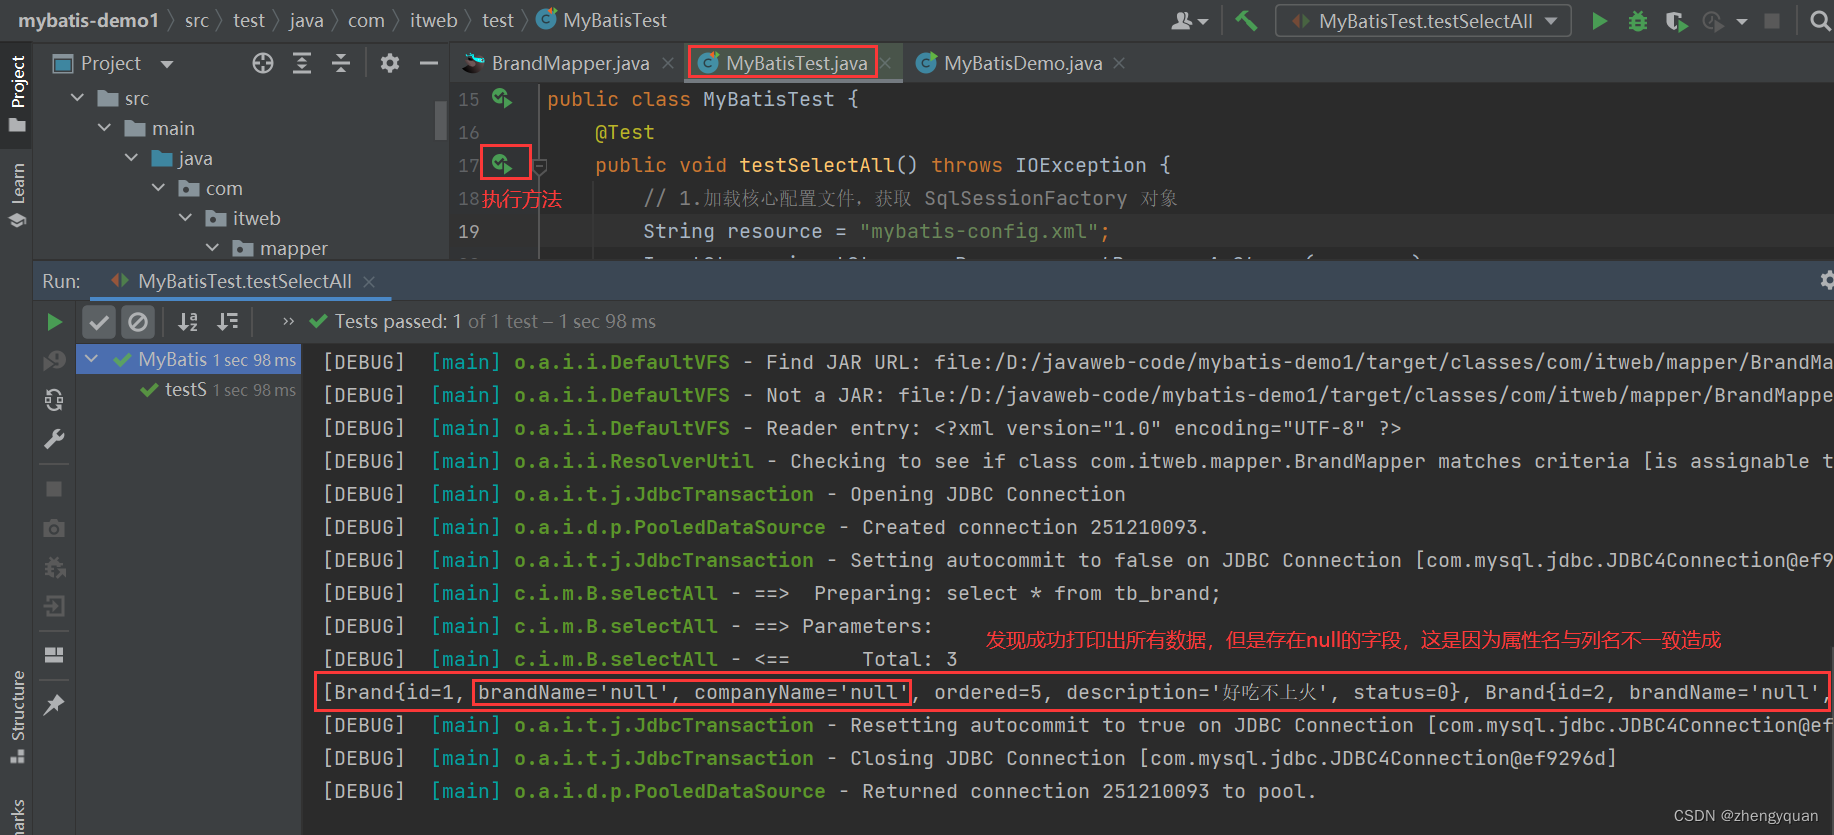This screenshot has width=1834, height=835.
Task: Click the Dump Threads camera icon
Action: [x=54, y=528]
